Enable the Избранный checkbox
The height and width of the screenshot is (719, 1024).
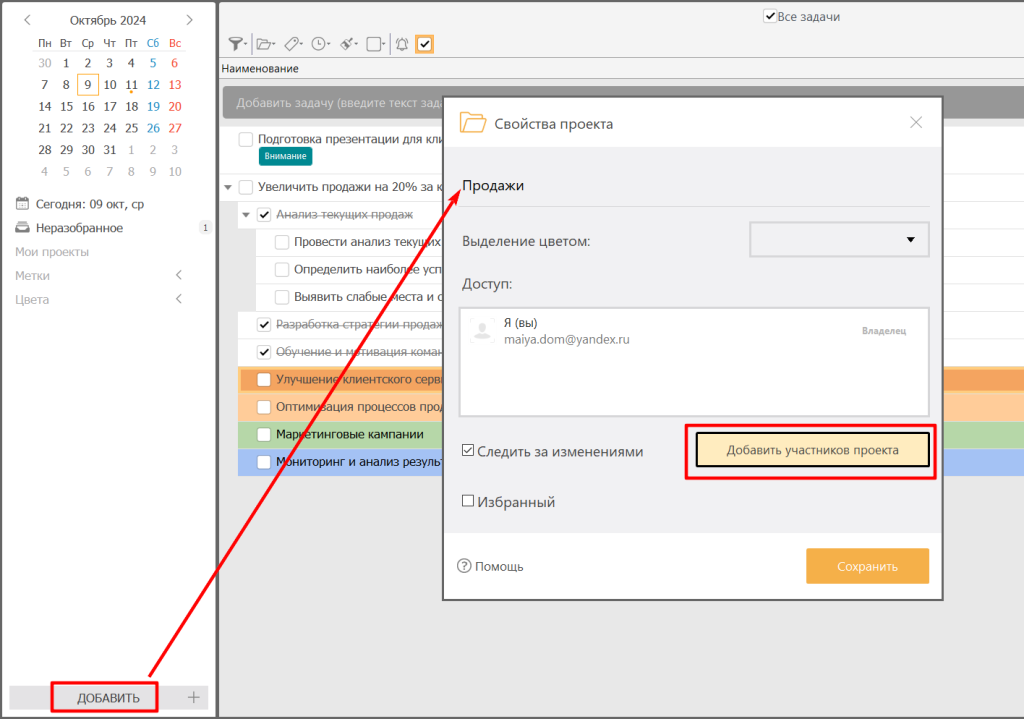pos(468,502)
